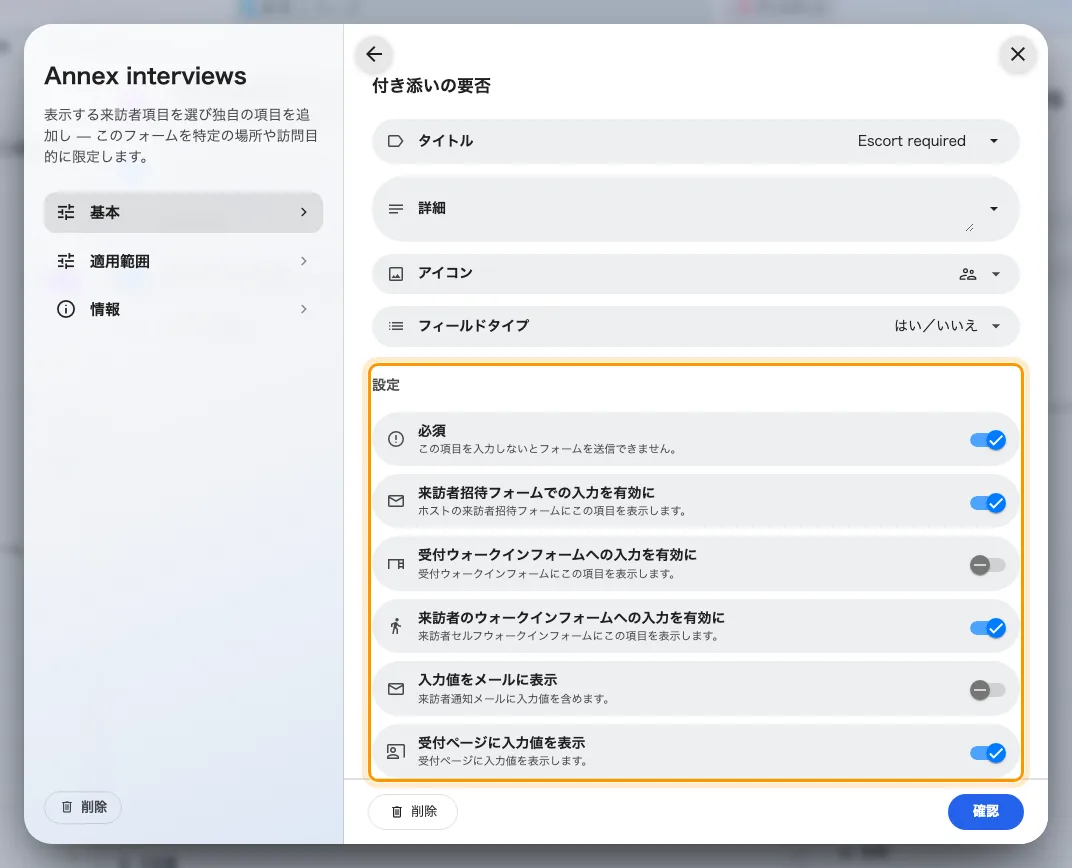The width and height of the screenshot is (1072, 868).
Task: Click the '設定' section label
Action: [x=386, y=385]
